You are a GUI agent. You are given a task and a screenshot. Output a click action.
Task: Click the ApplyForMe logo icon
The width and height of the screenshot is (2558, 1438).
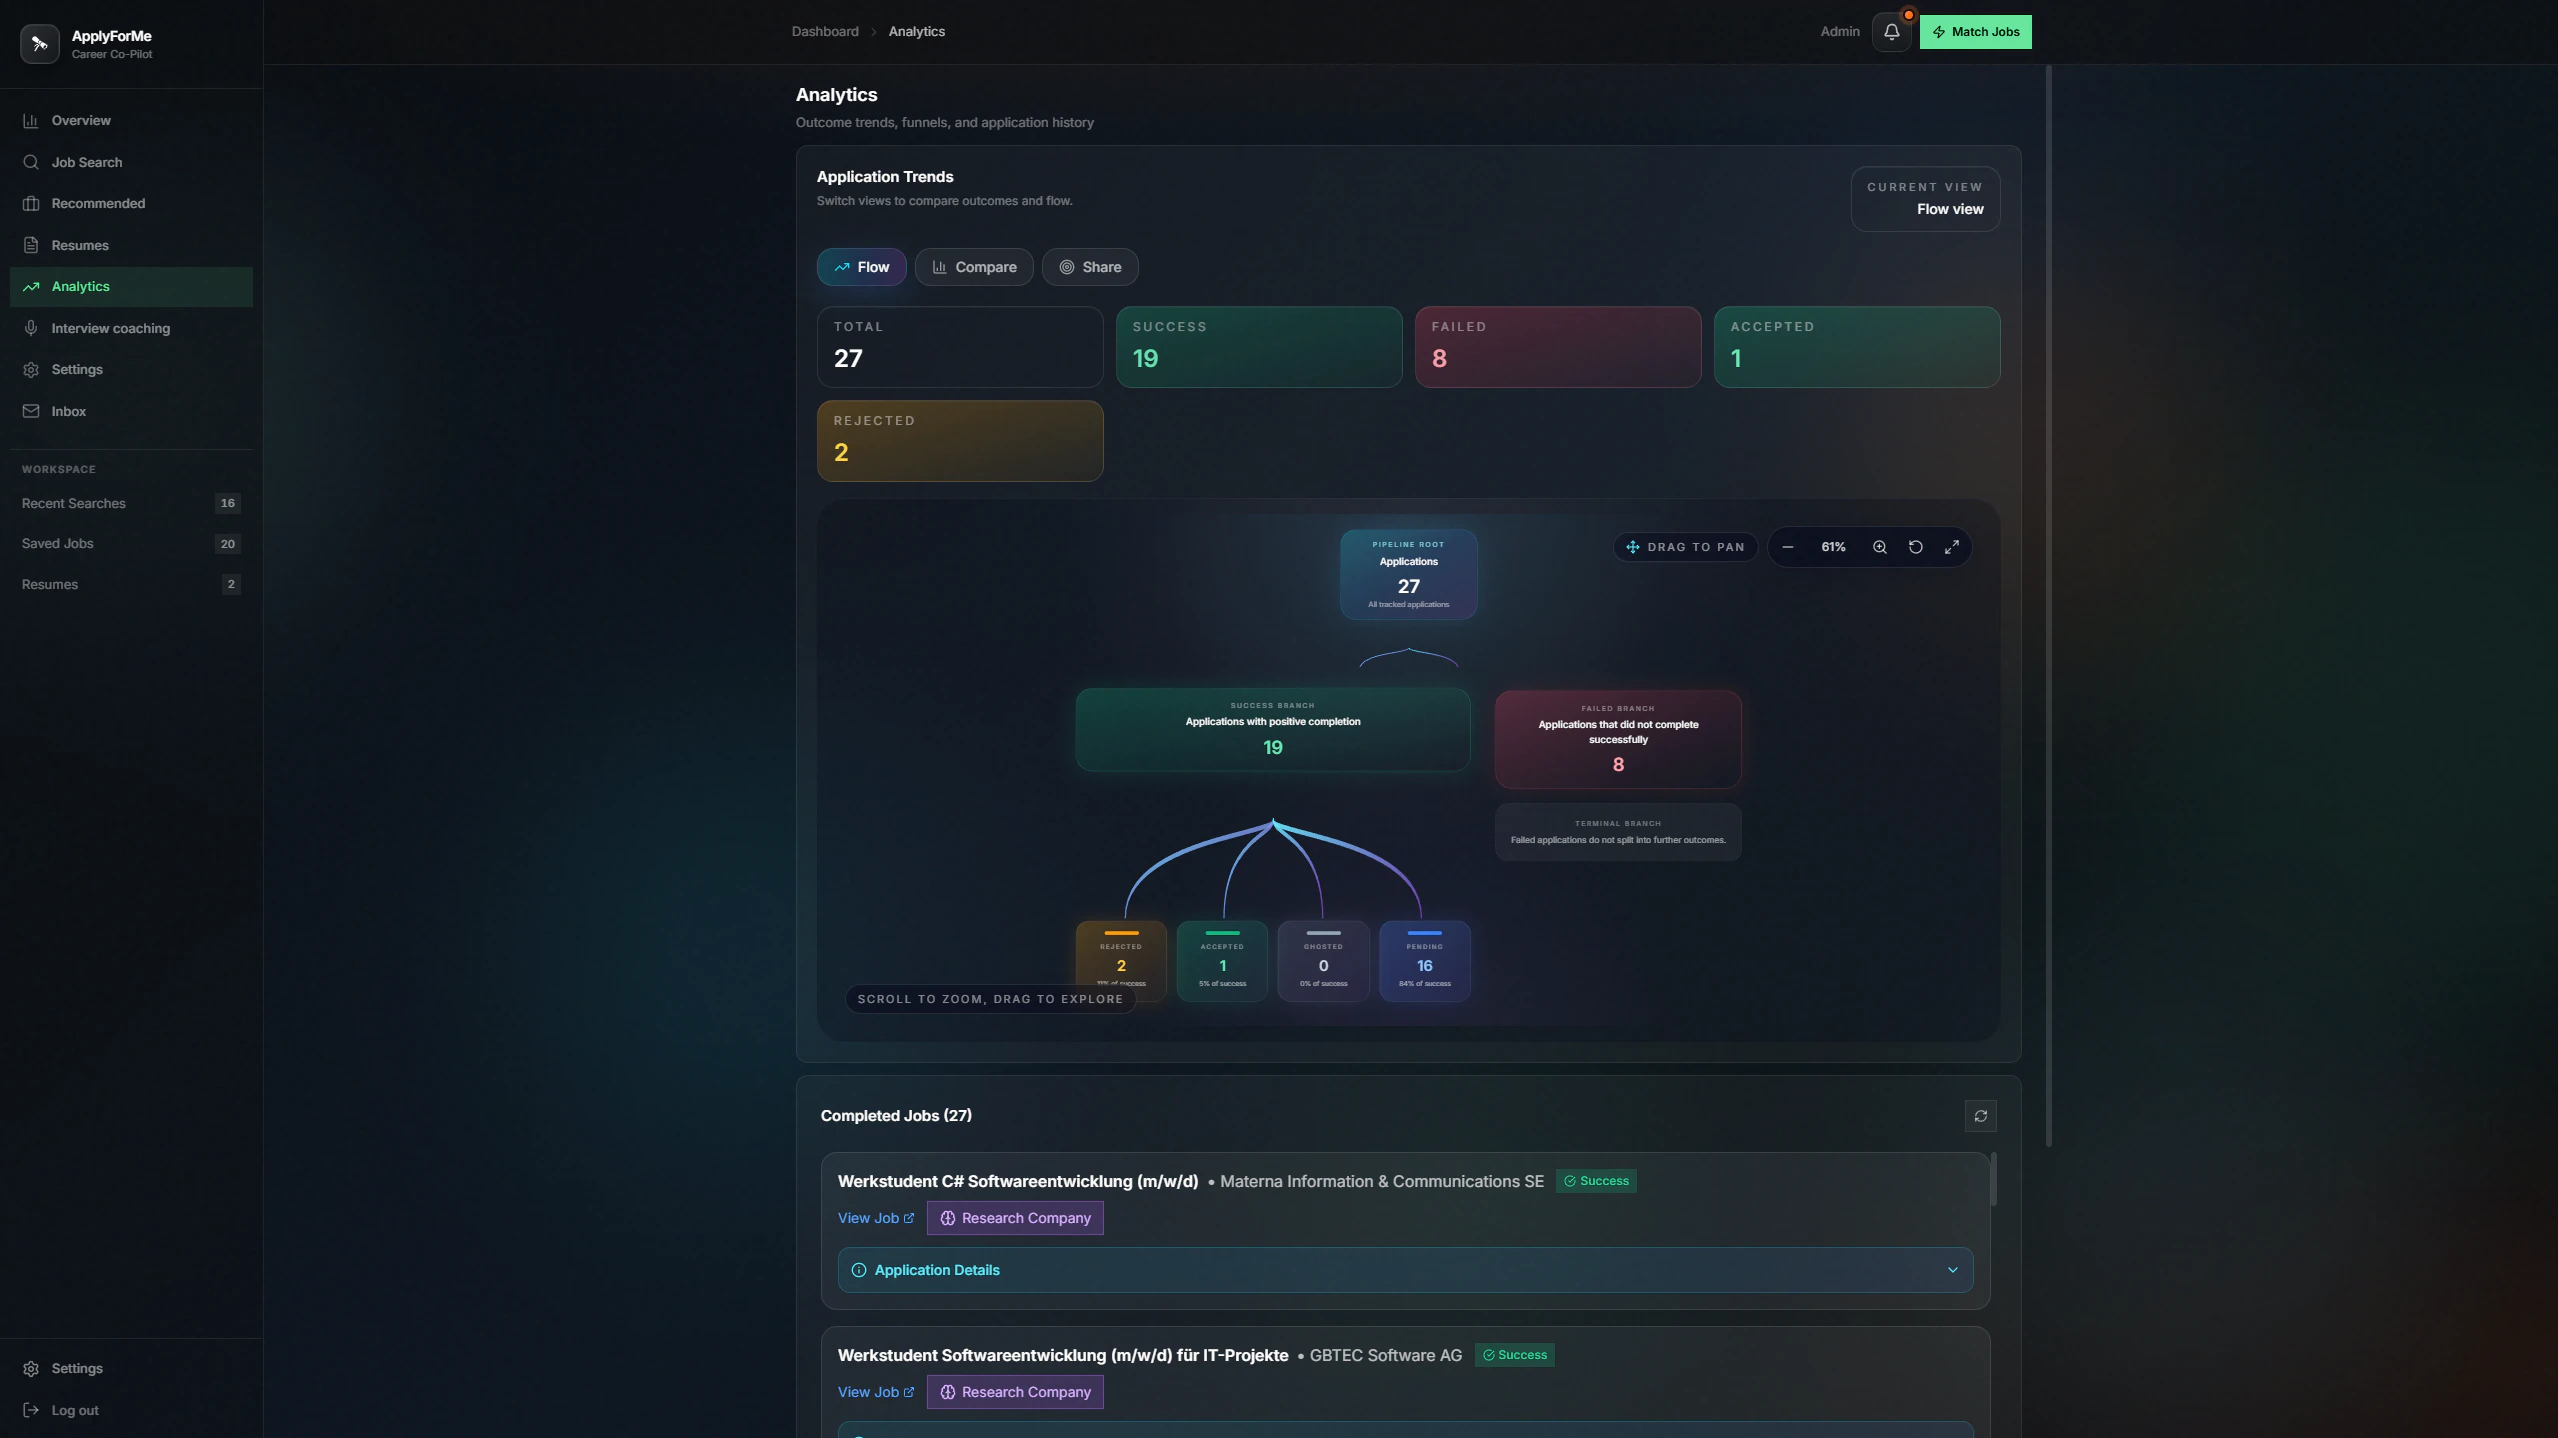click(40, 44)
